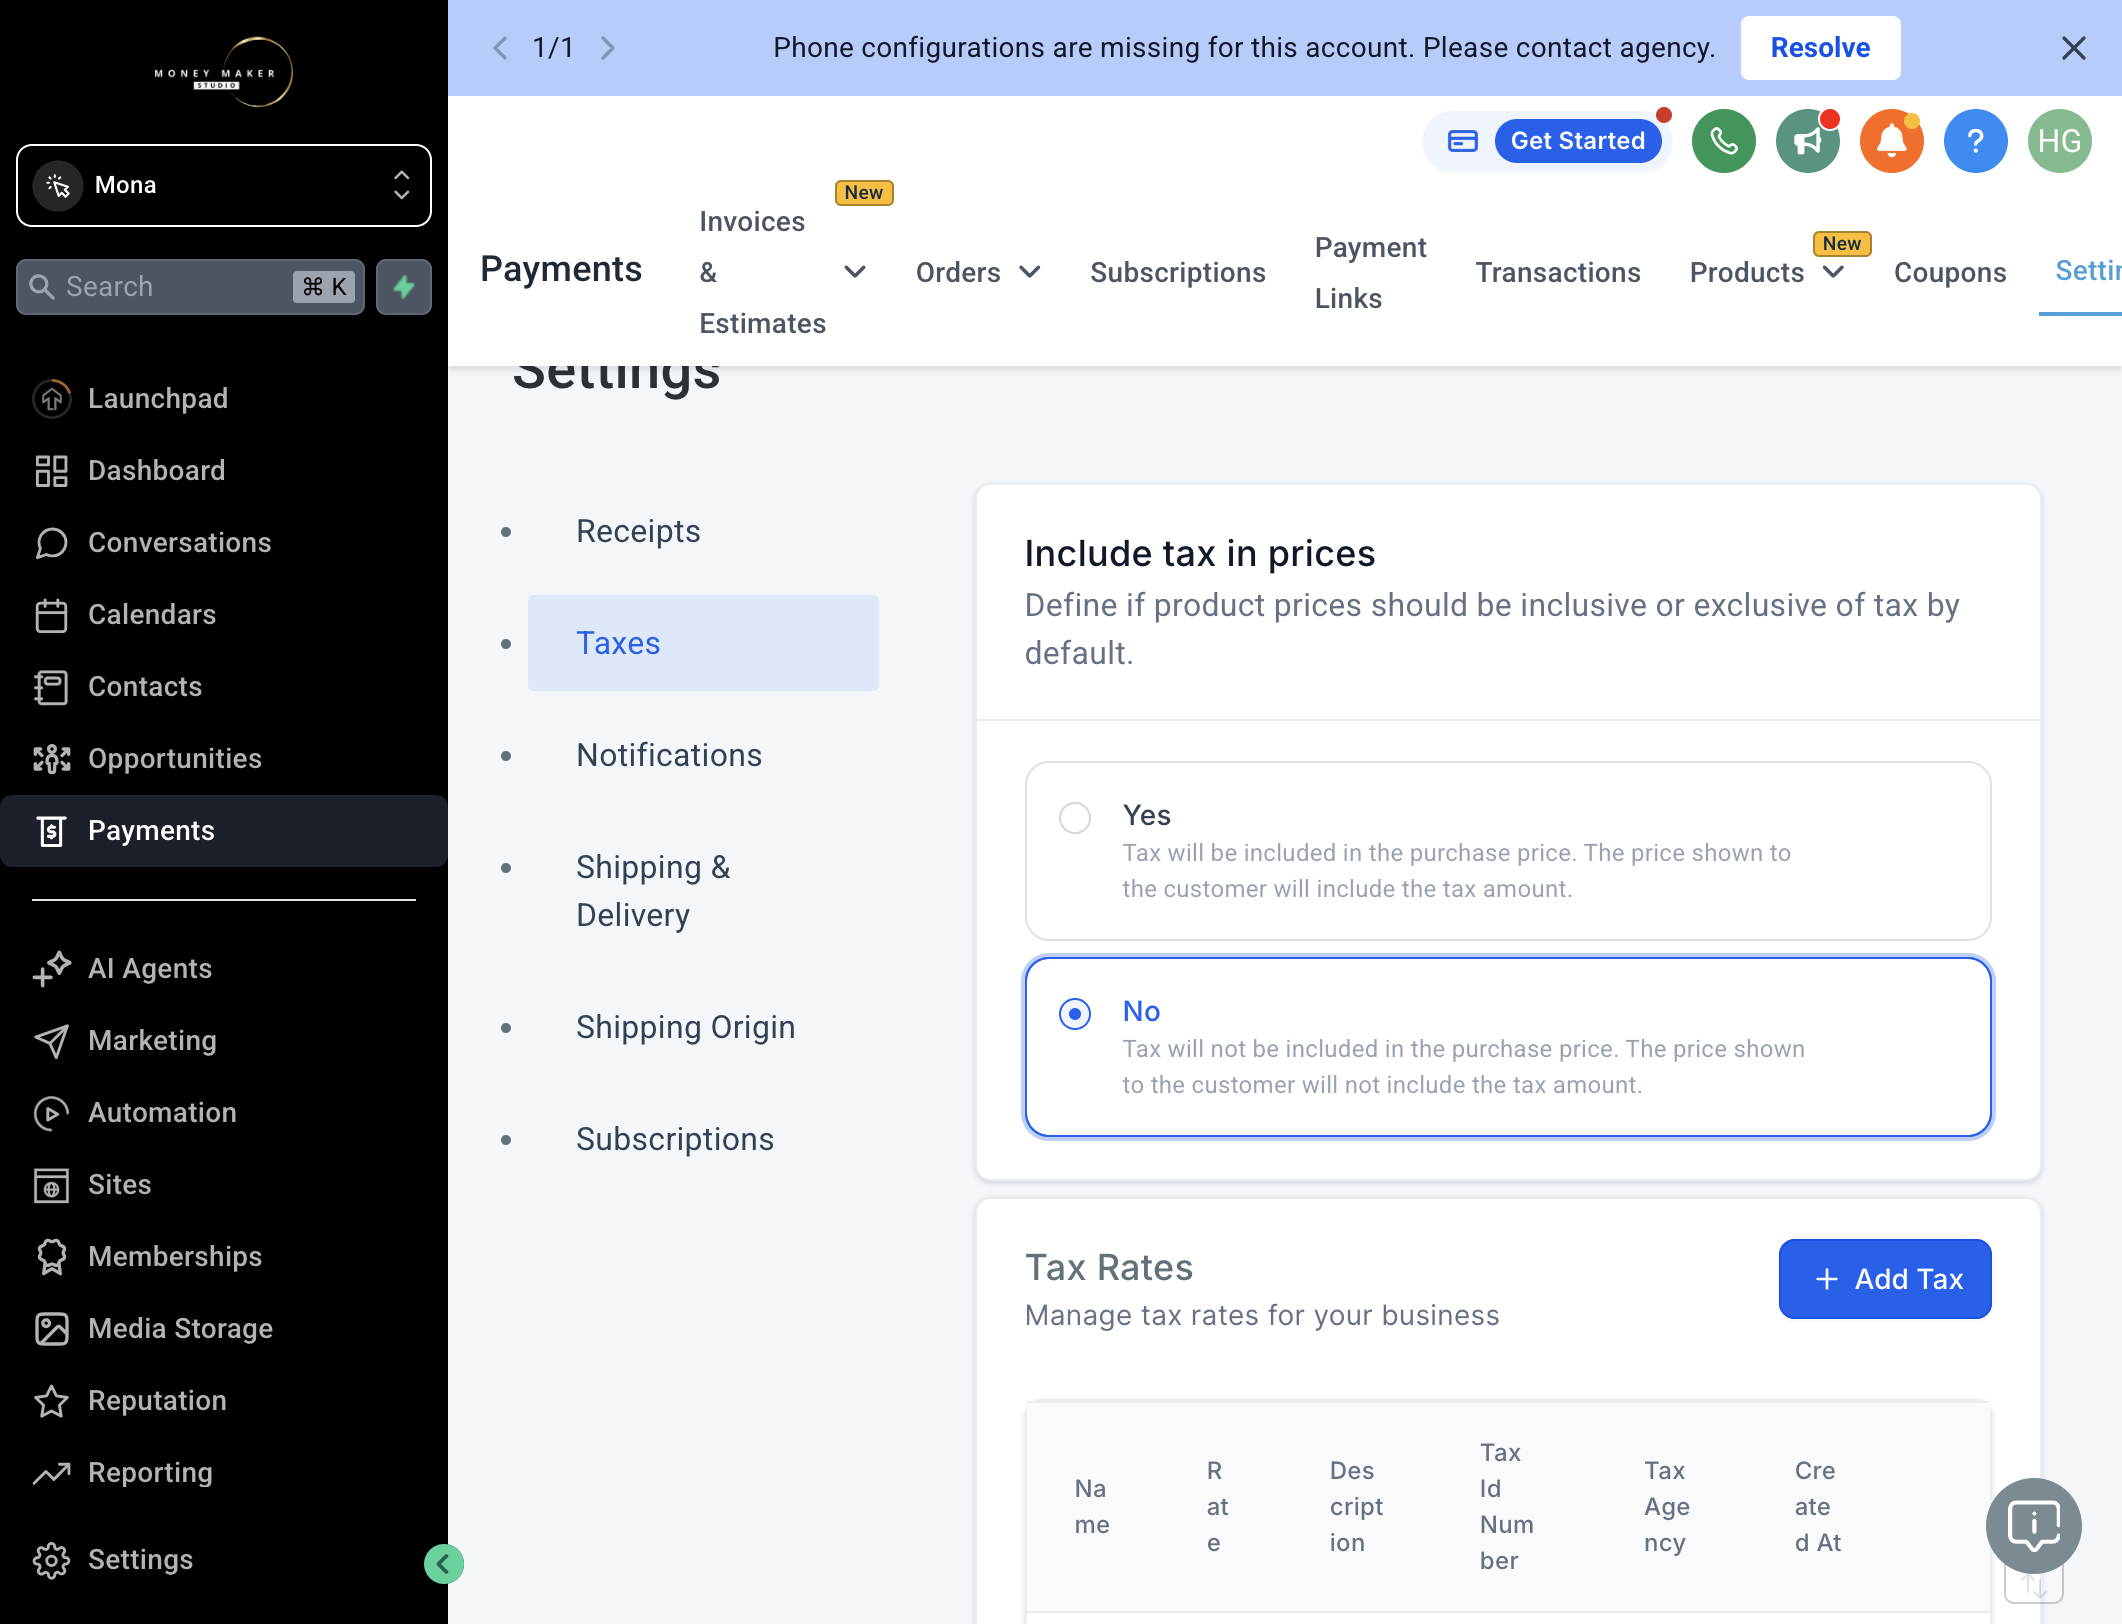The image size is (2122, 1624).
Task: Open the Subscriptions payments tab
Action: coord(1178,272)
